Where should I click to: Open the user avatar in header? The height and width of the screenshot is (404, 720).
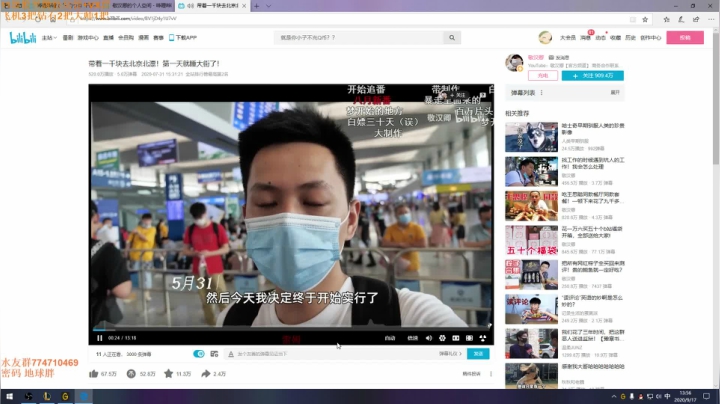coord(545,37)
